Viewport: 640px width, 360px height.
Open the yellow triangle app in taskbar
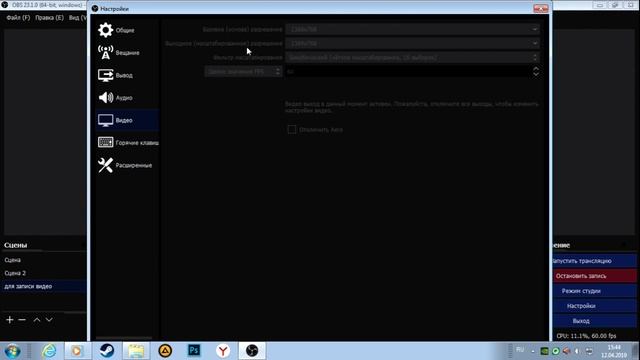[165, 351]
